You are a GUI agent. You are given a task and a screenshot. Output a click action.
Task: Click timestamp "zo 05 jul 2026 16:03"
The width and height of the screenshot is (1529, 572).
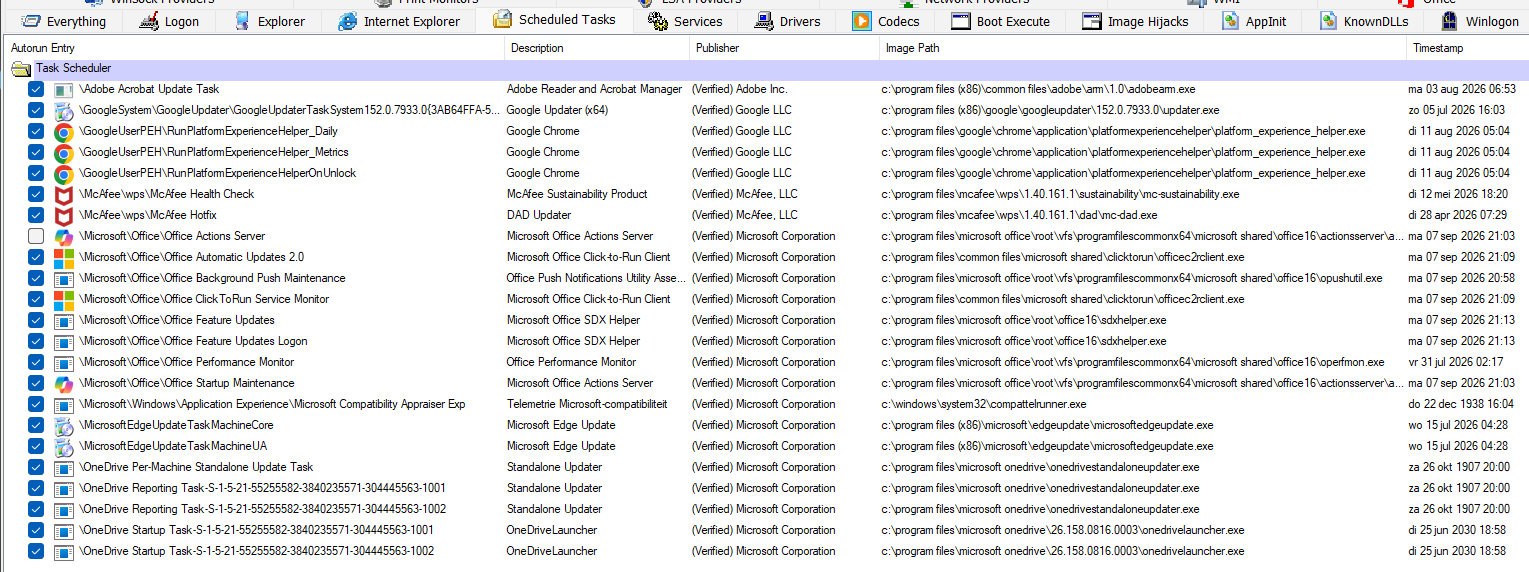coord(1457,111)
